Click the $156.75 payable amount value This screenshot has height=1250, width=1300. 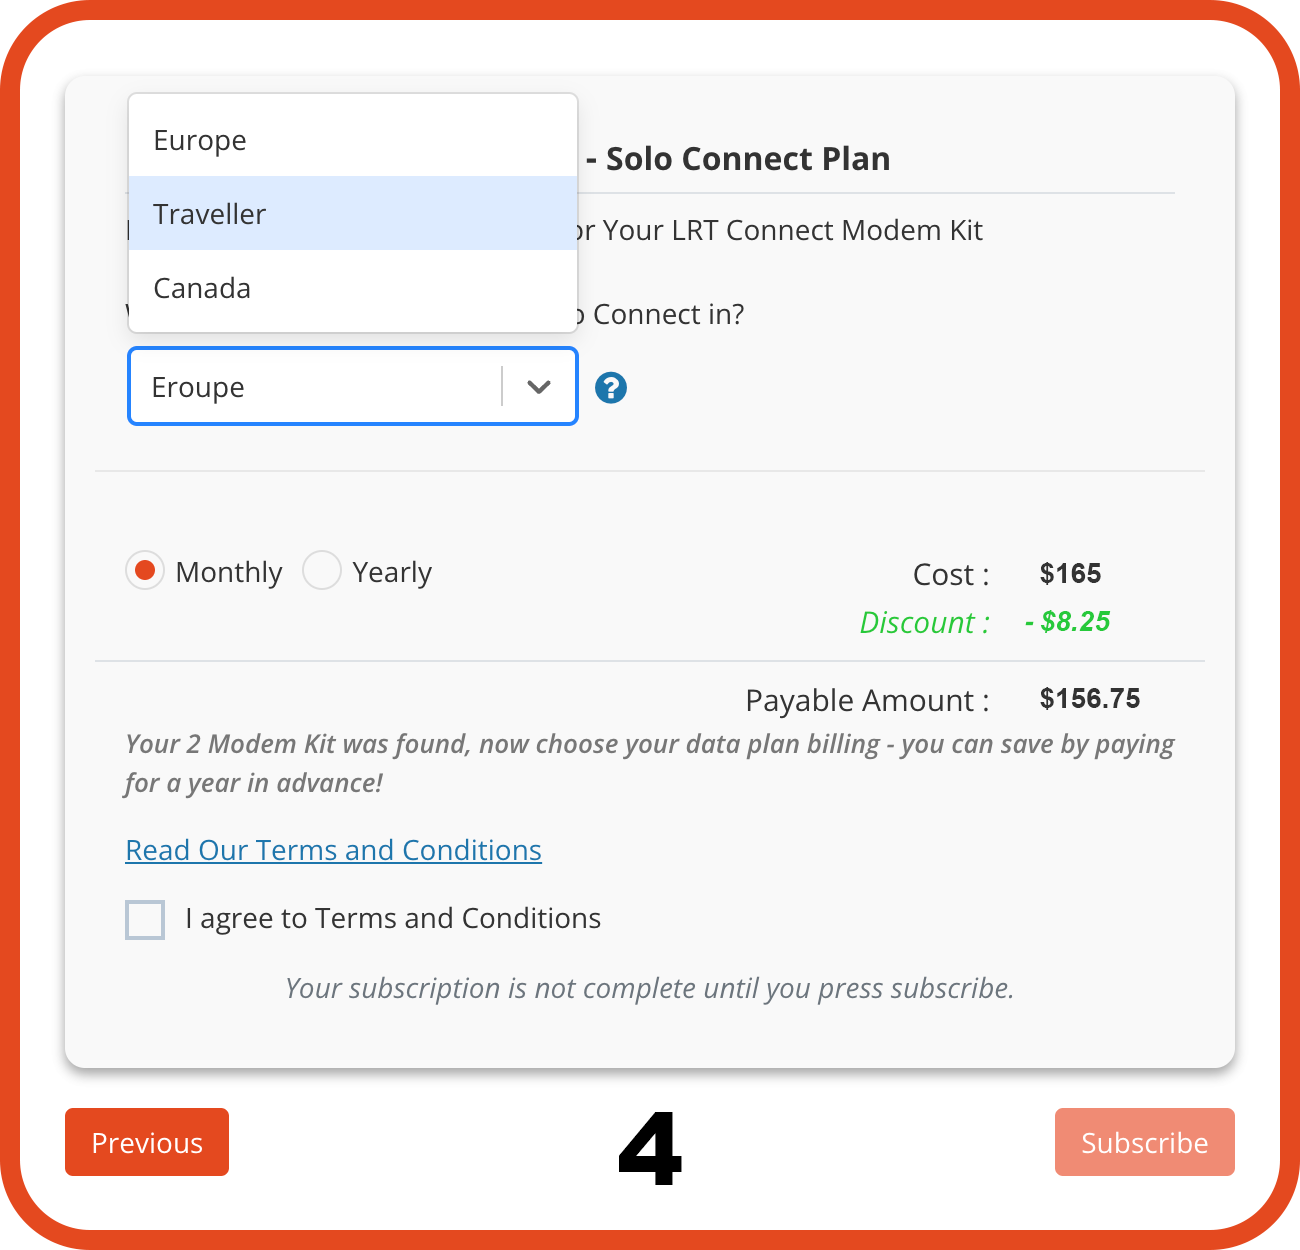(x=1090, y=698)
